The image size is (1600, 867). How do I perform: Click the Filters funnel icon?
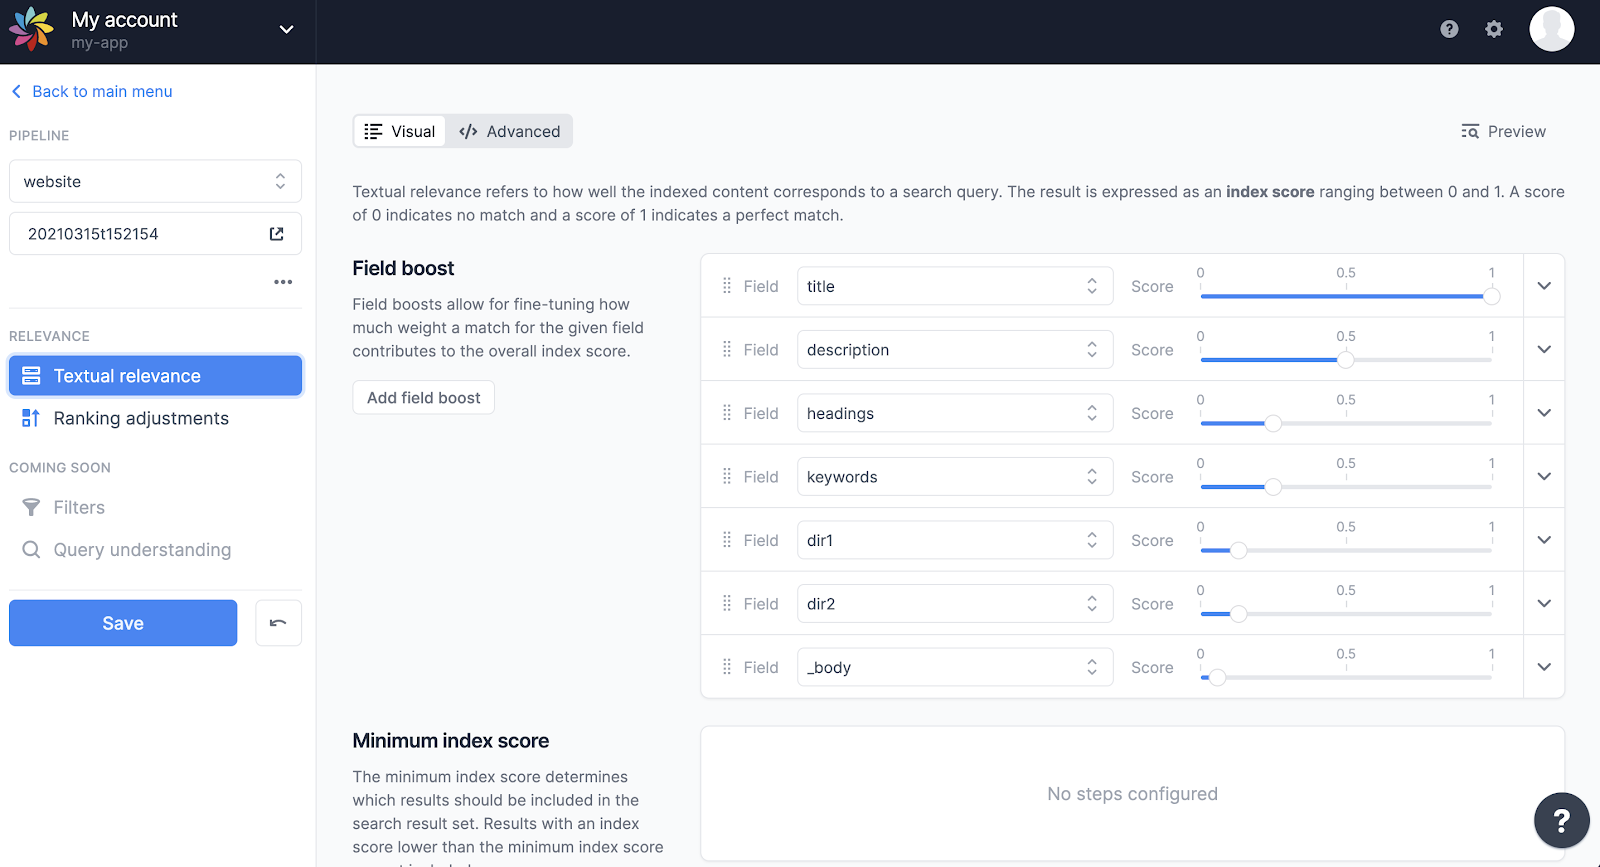click(x=31, y=508)
